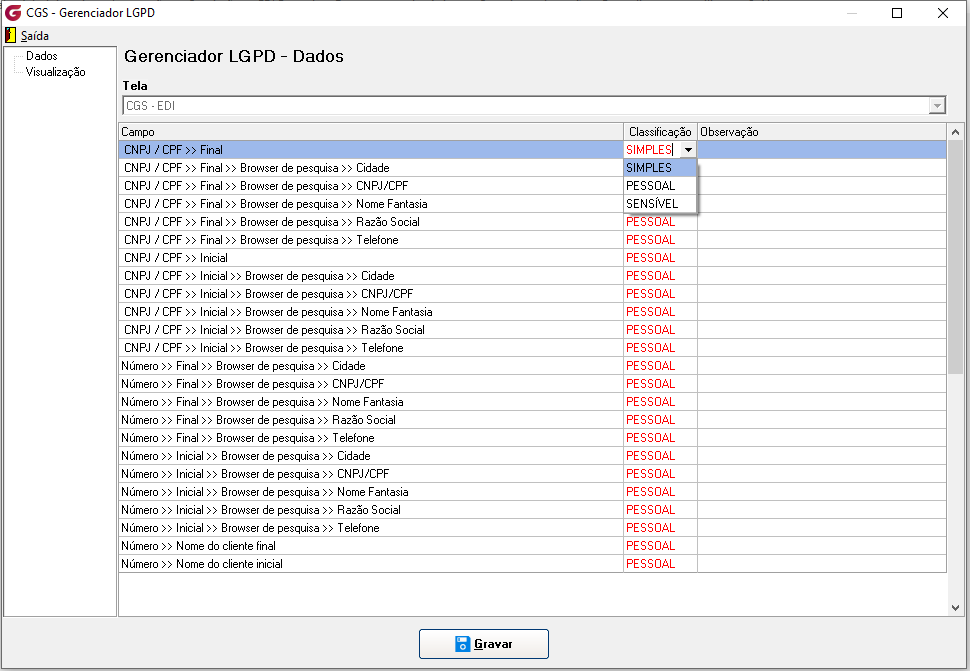Click the Classificação dropdown arrow in first row
This screenshot has width=970, height=671.
[689, 150]
